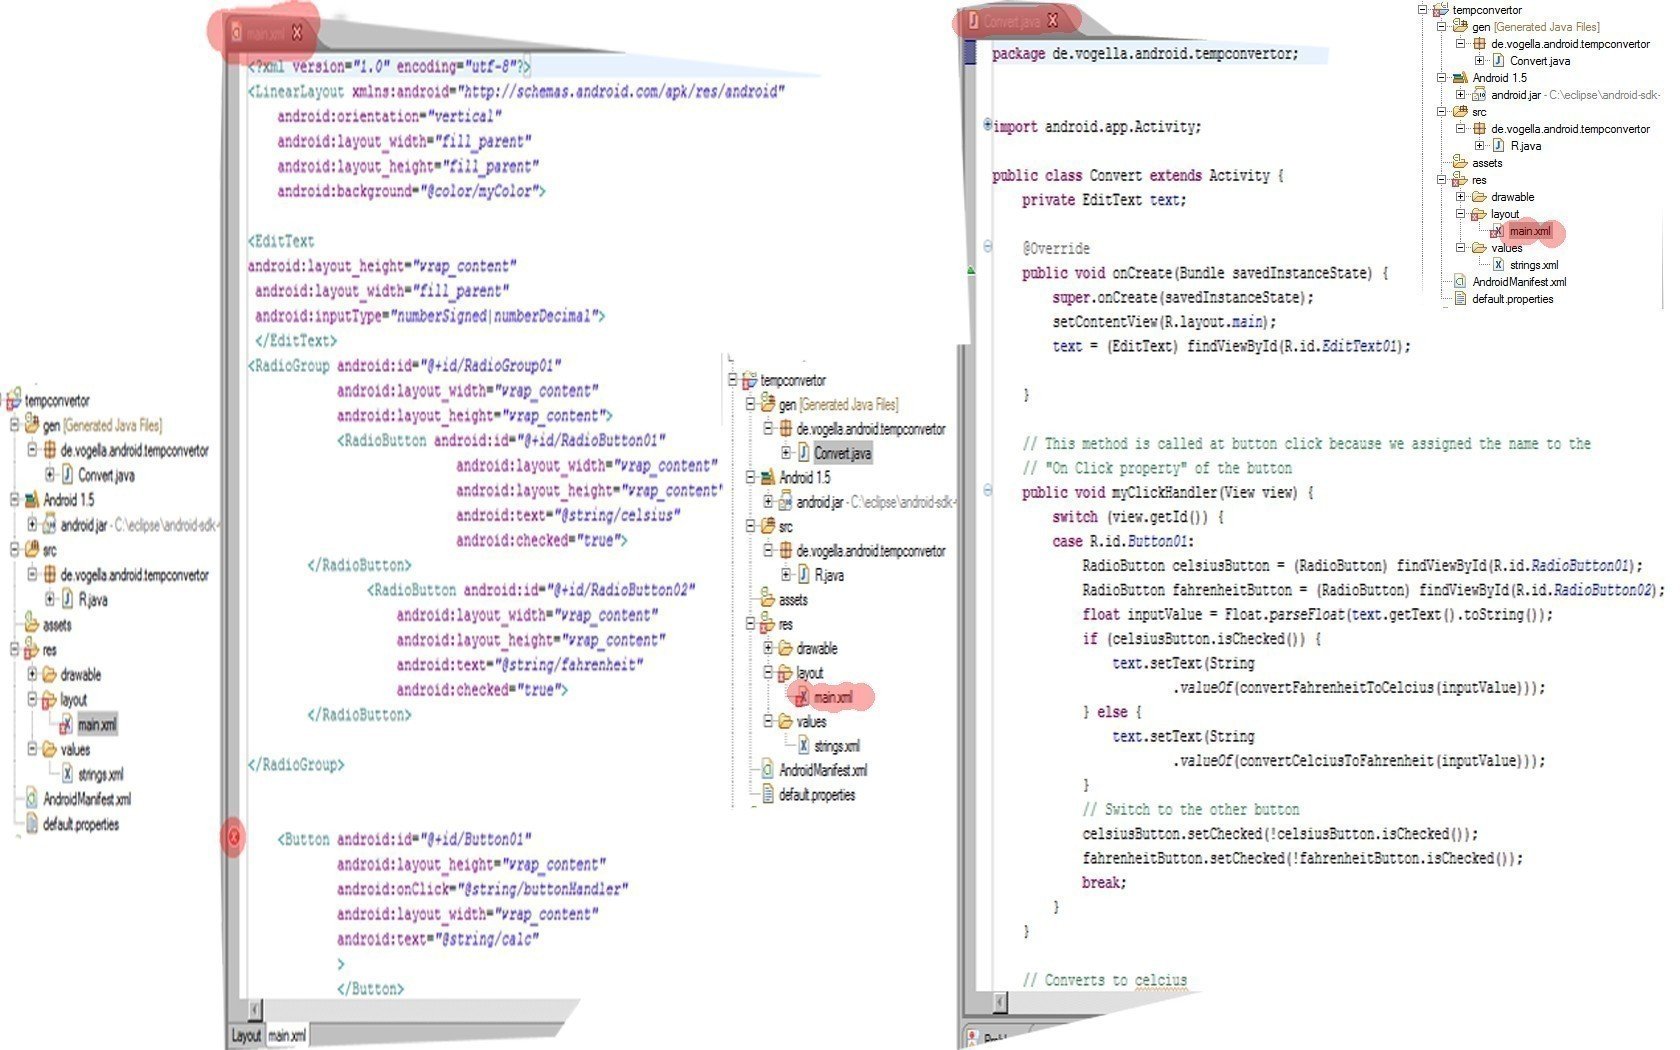This screenshot has height=1050, width=1680.
Task: Click layout folder icon in small tree
Action: pos(1479,214)
